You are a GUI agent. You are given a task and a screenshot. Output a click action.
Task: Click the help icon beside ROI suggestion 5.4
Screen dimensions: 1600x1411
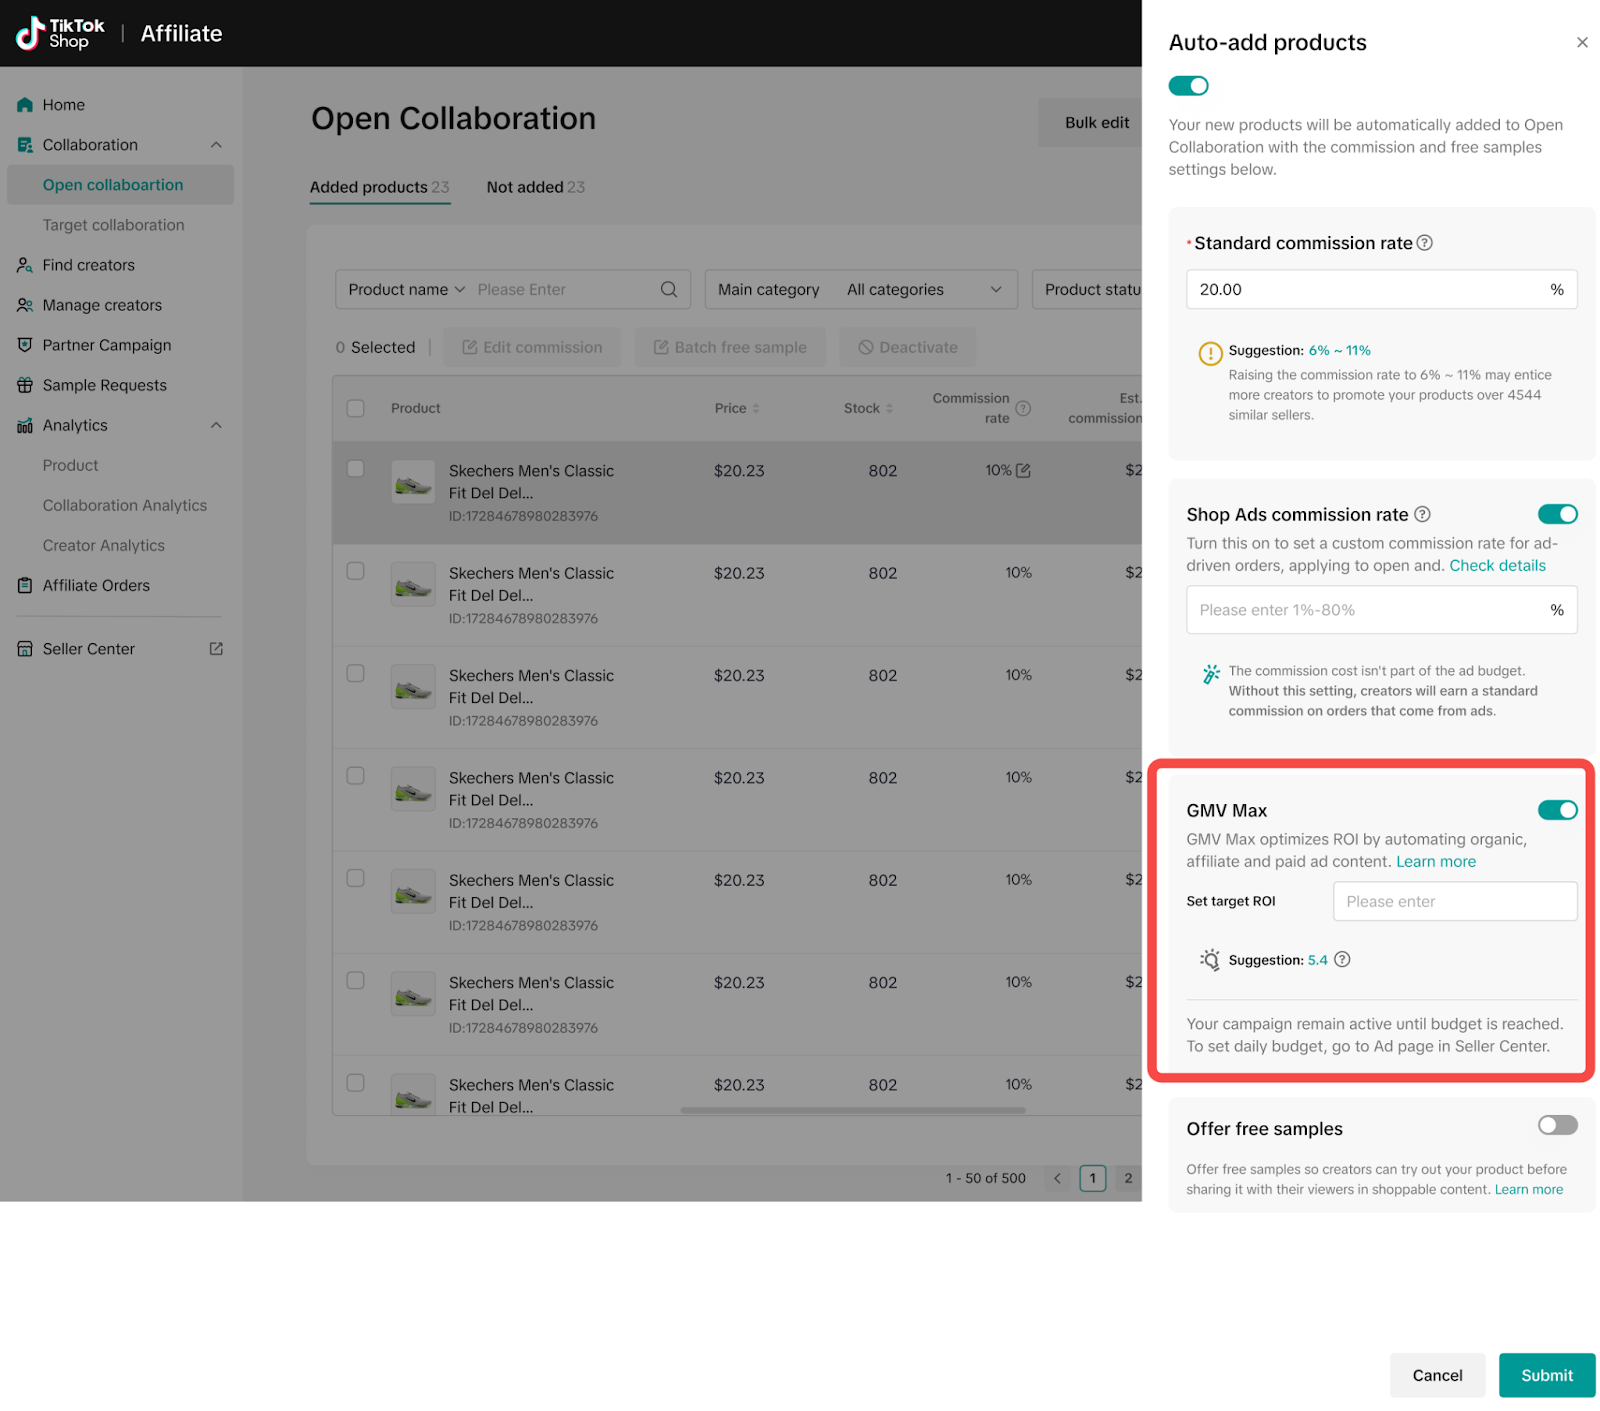pyautogui.click(x=1343, y=959)
